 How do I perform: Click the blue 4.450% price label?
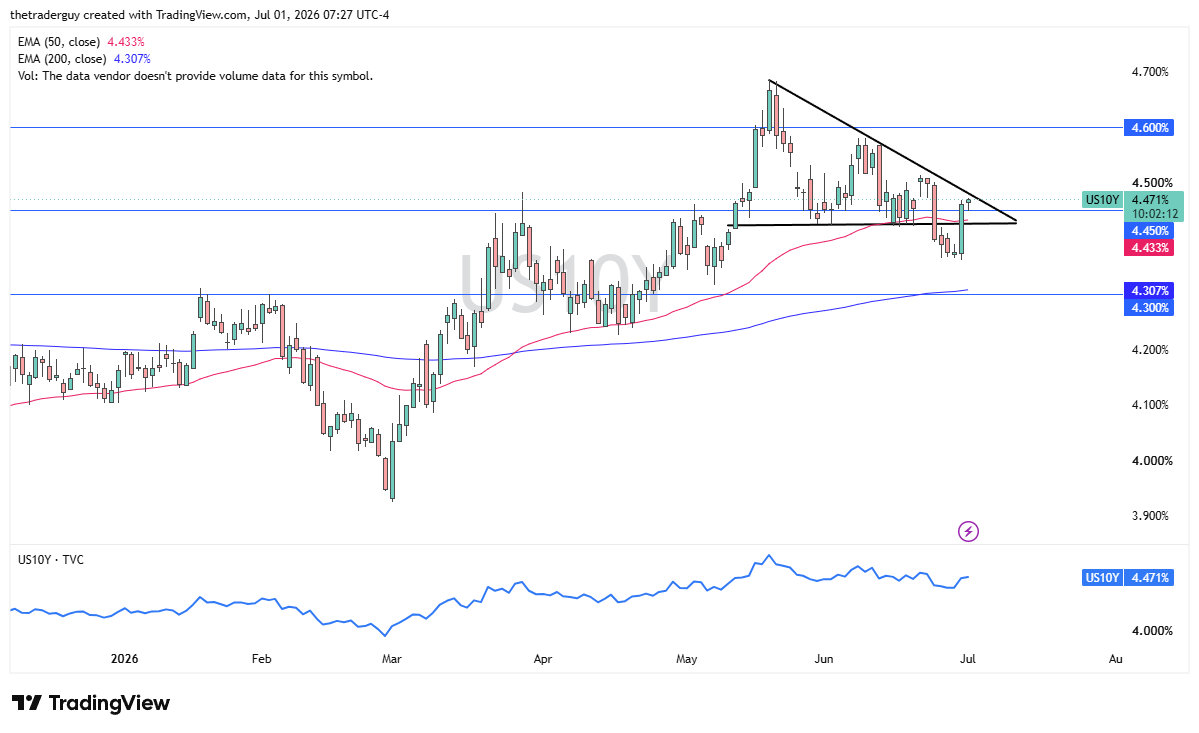tap(1148, 231)
